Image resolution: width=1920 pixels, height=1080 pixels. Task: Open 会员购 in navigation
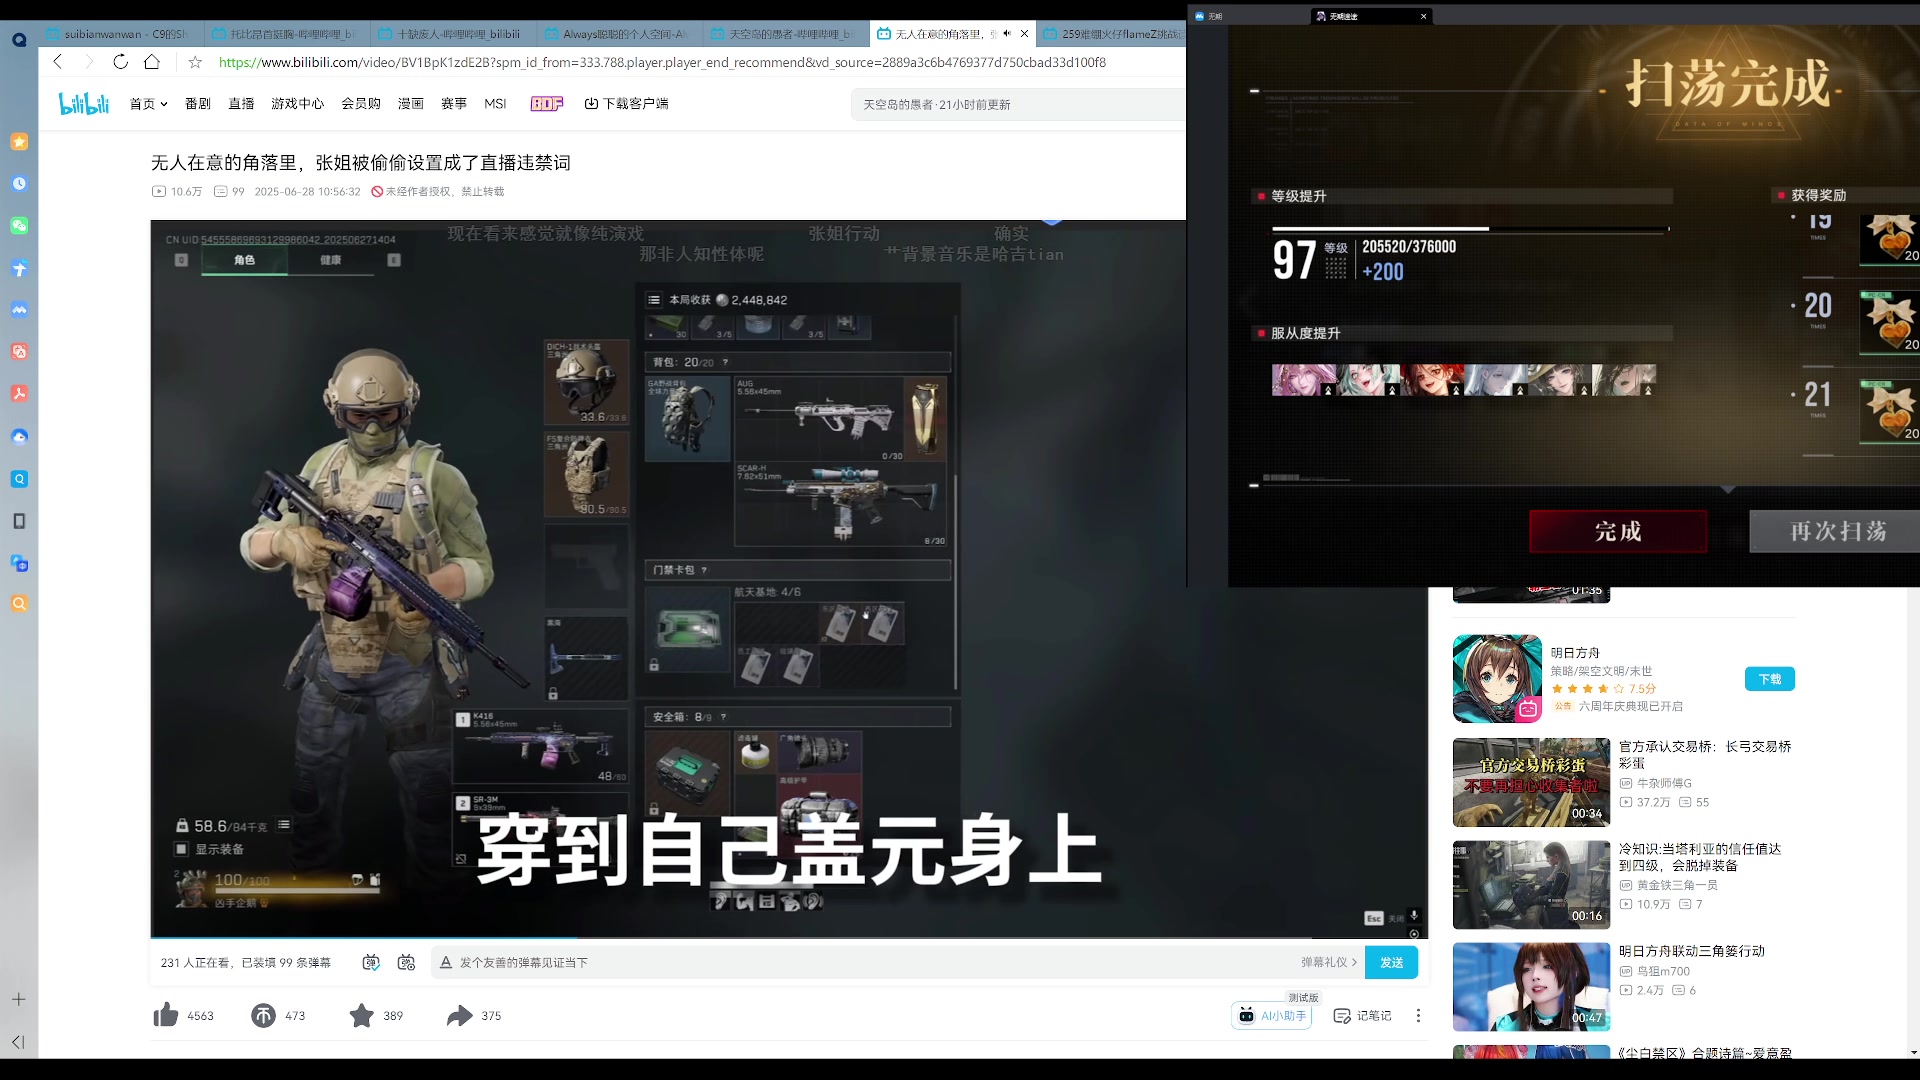pyautogui.click(x=361, y=103)
